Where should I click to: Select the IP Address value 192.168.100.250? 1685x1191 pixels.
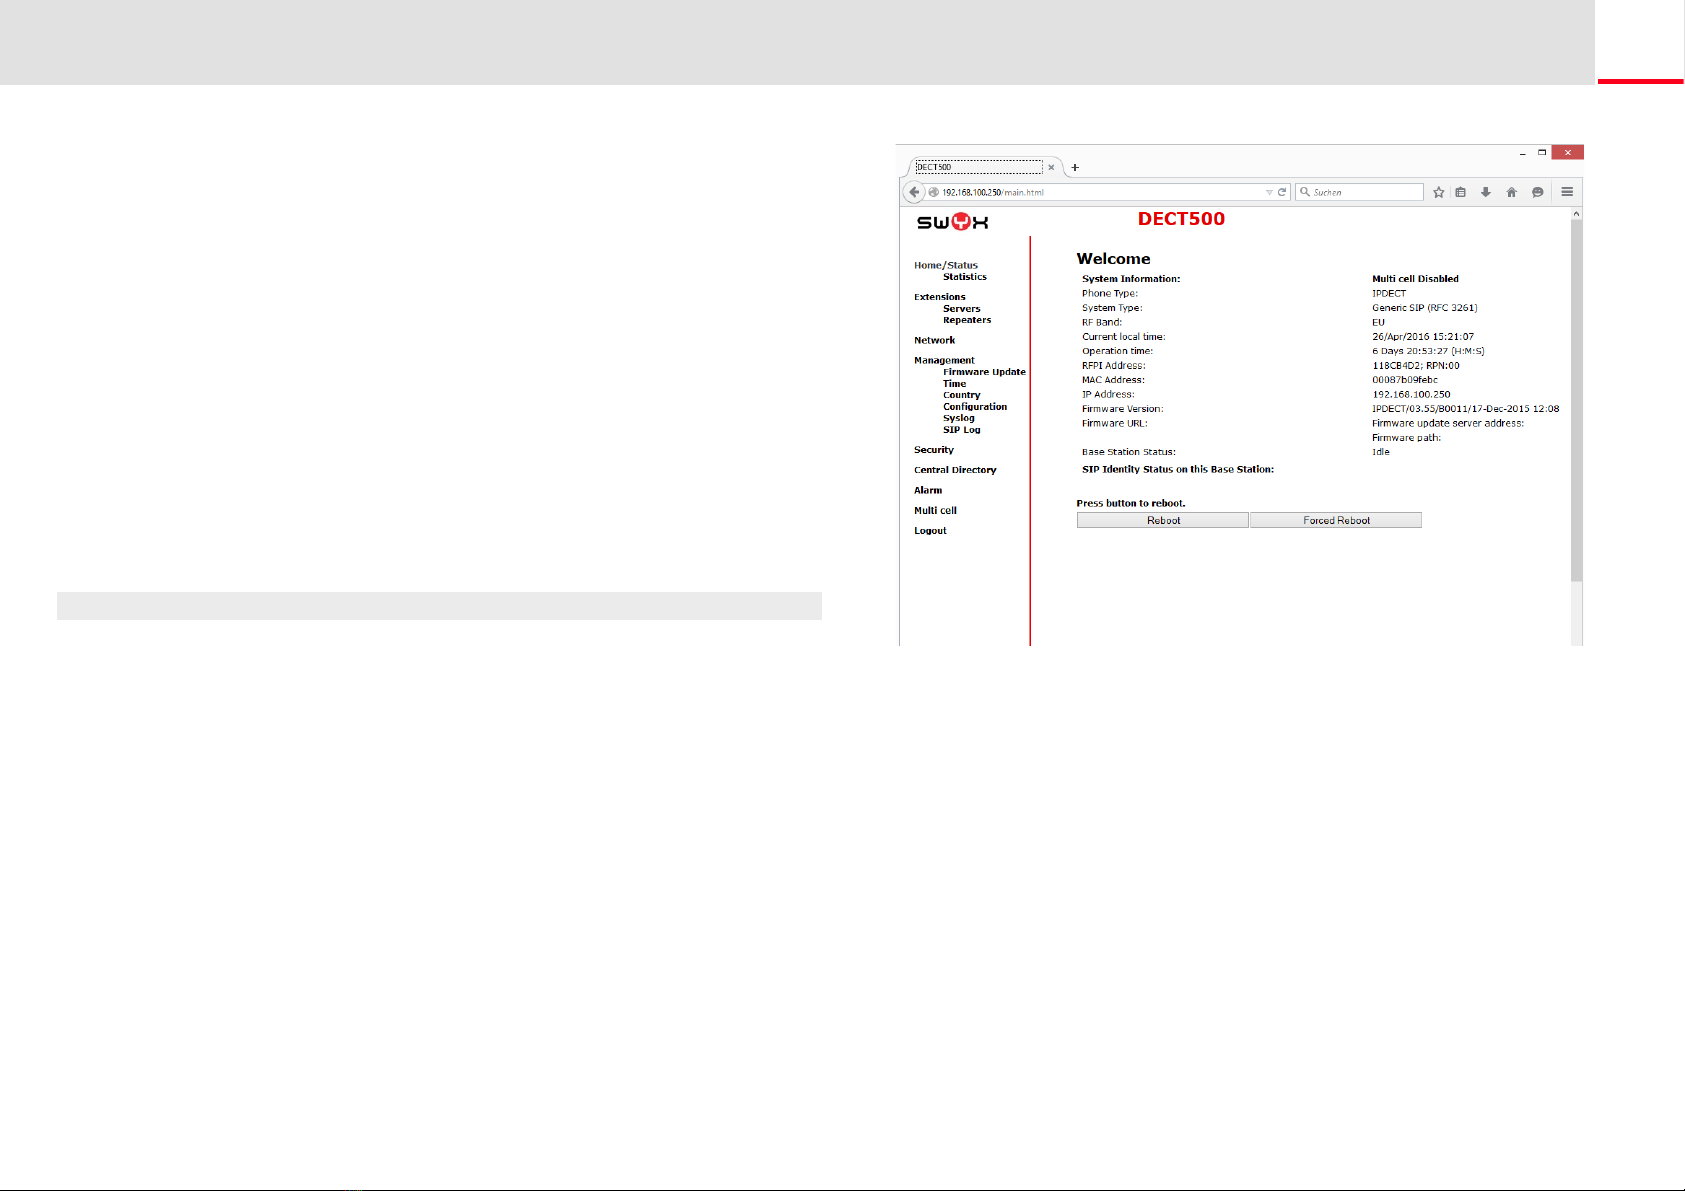pos(1411,394)
